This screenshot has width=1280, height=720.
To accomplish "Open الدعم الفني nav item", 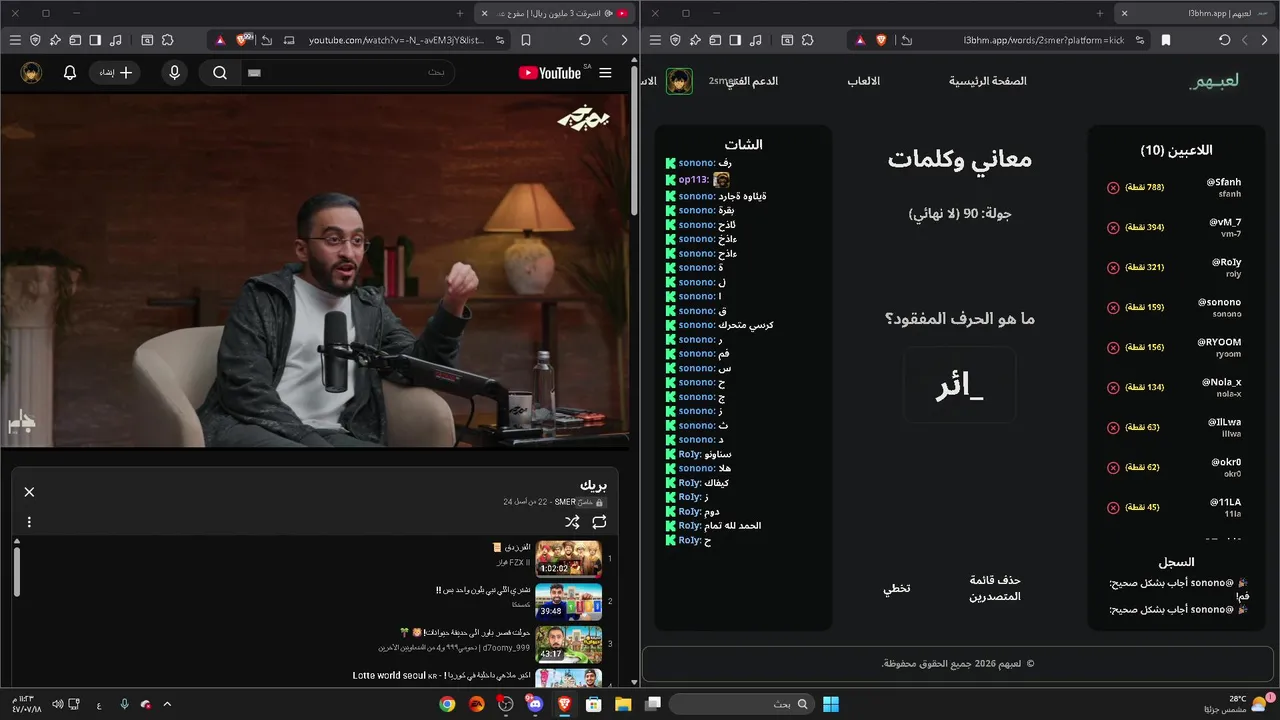I will (752, 81).
